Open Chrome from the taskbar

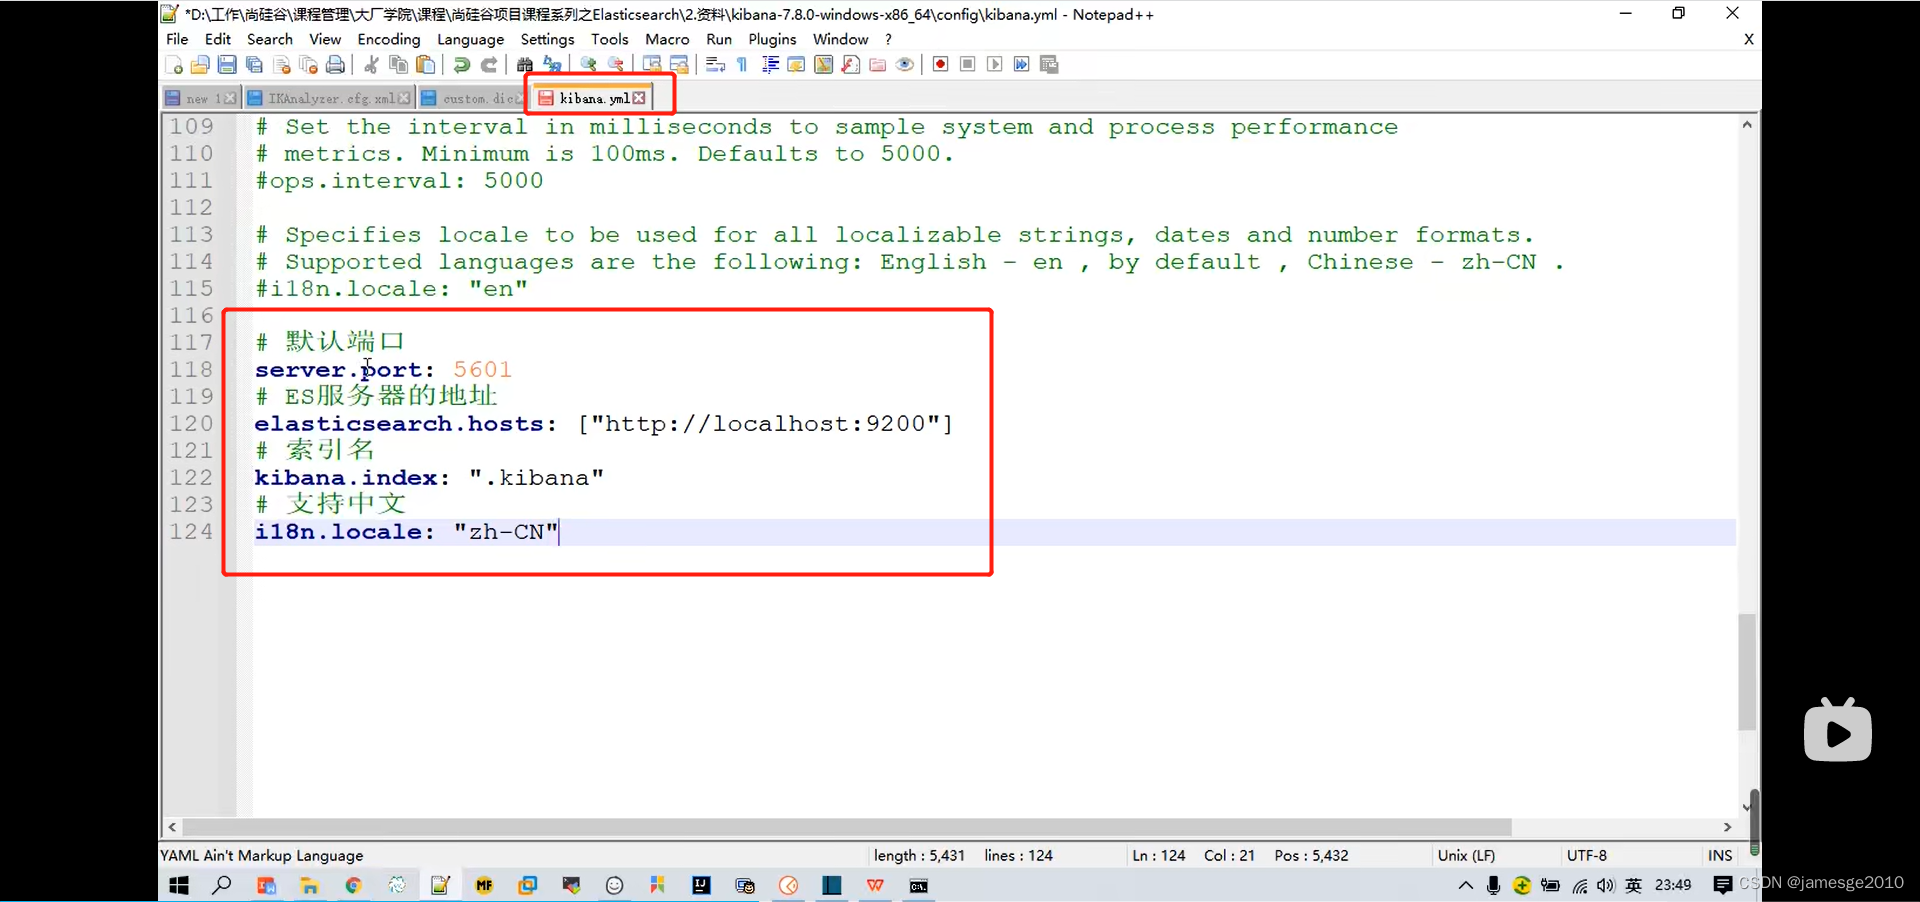pos(353,885)
